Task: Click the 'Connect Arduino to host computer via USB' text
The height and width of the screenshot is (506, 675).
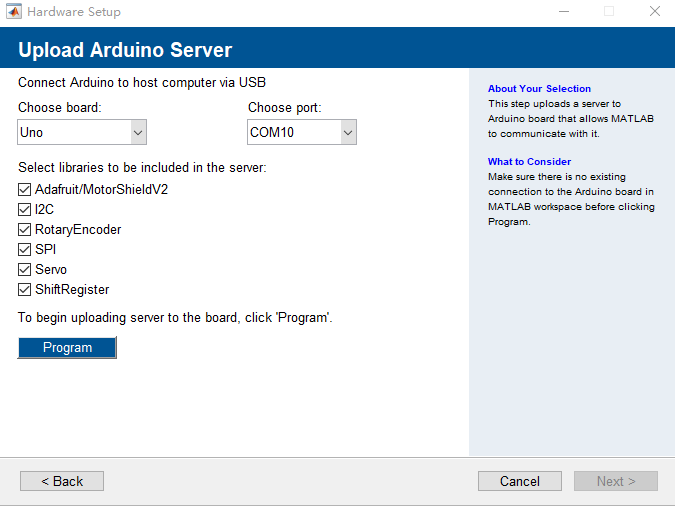Action: (142, 82)
